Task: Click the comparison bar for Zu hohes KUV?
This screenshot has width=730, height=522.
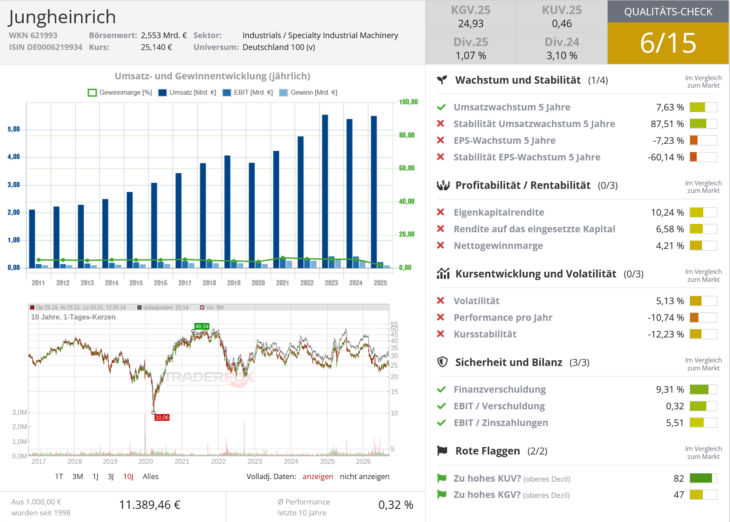Action: [x=703, y=478]
